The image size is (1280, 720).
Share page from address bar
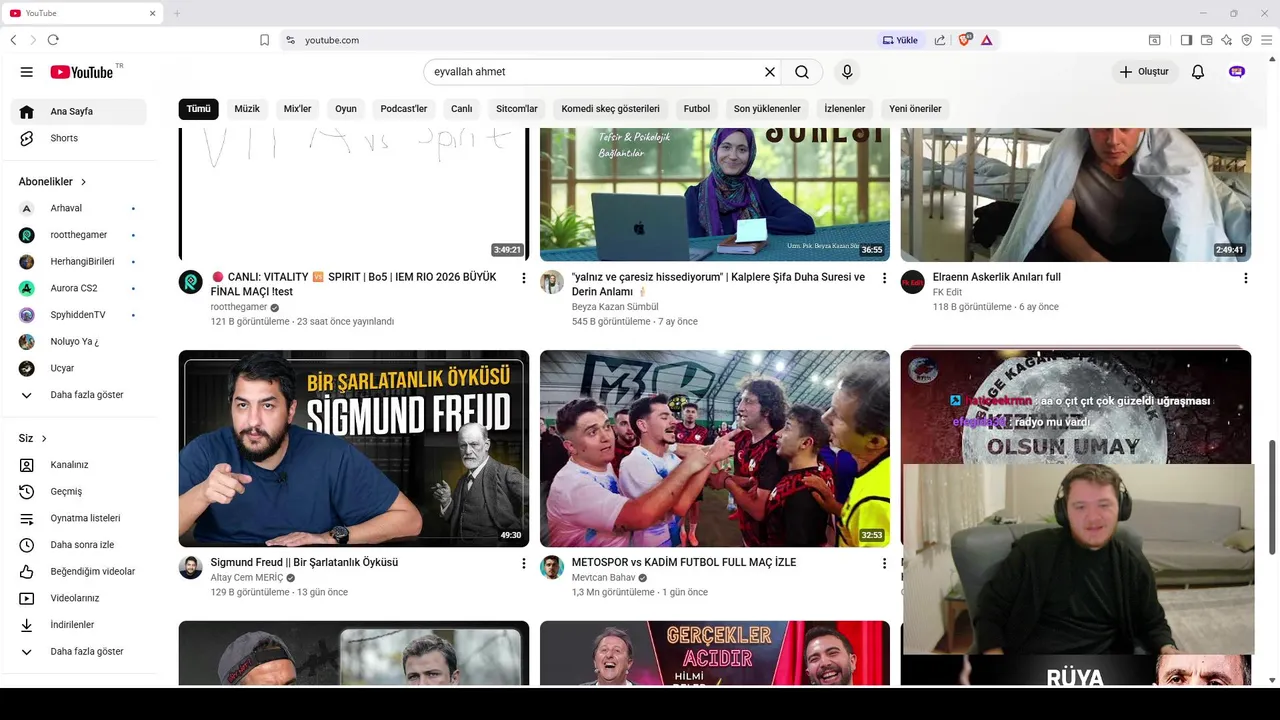pos(940,40)
